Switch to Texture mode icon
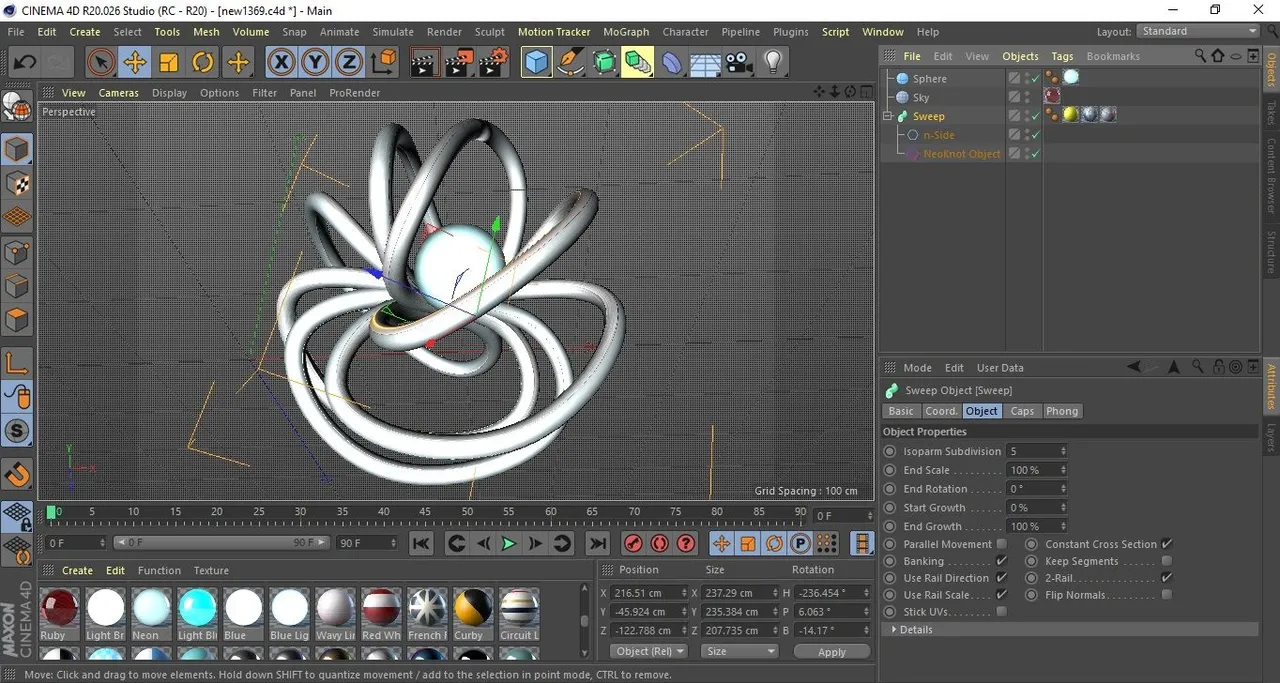This screenshot has height=683, width=1280. click(16, 184)
